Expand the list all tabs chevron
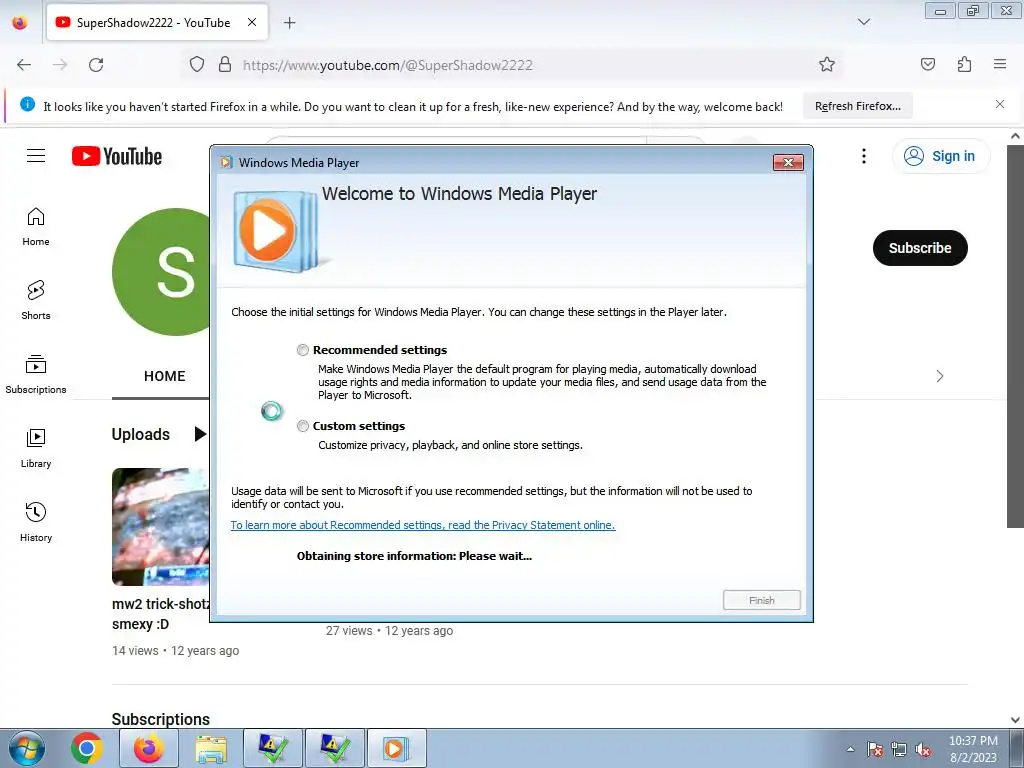Viewport: 1024px width, 768px height. point(863,22)
